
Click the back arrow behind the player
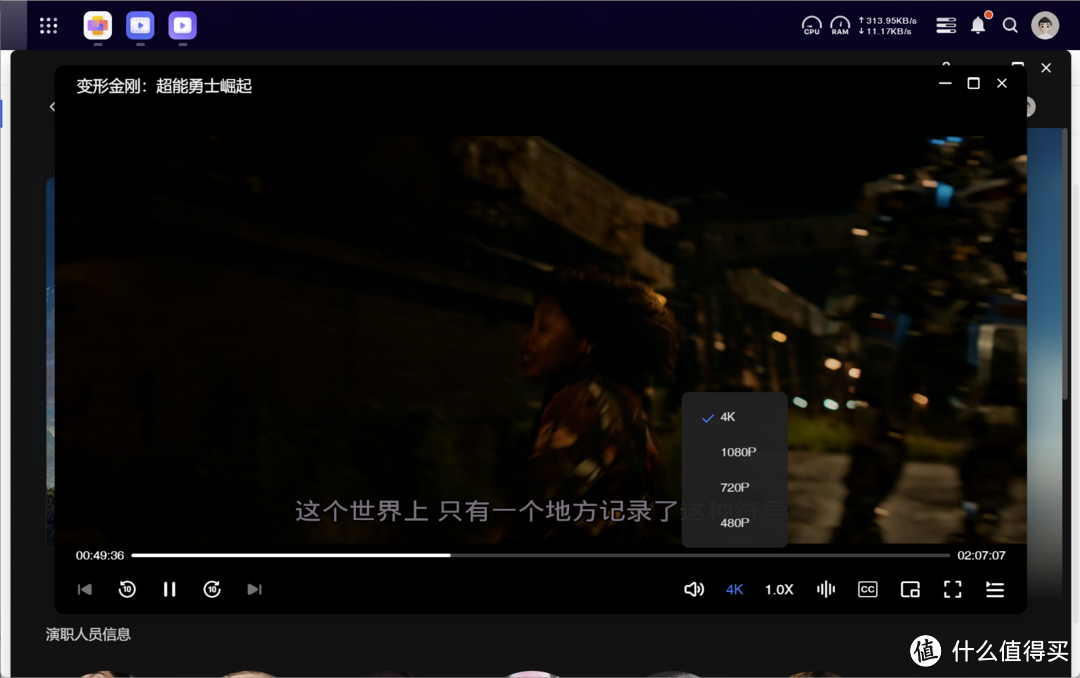(52, 106)
